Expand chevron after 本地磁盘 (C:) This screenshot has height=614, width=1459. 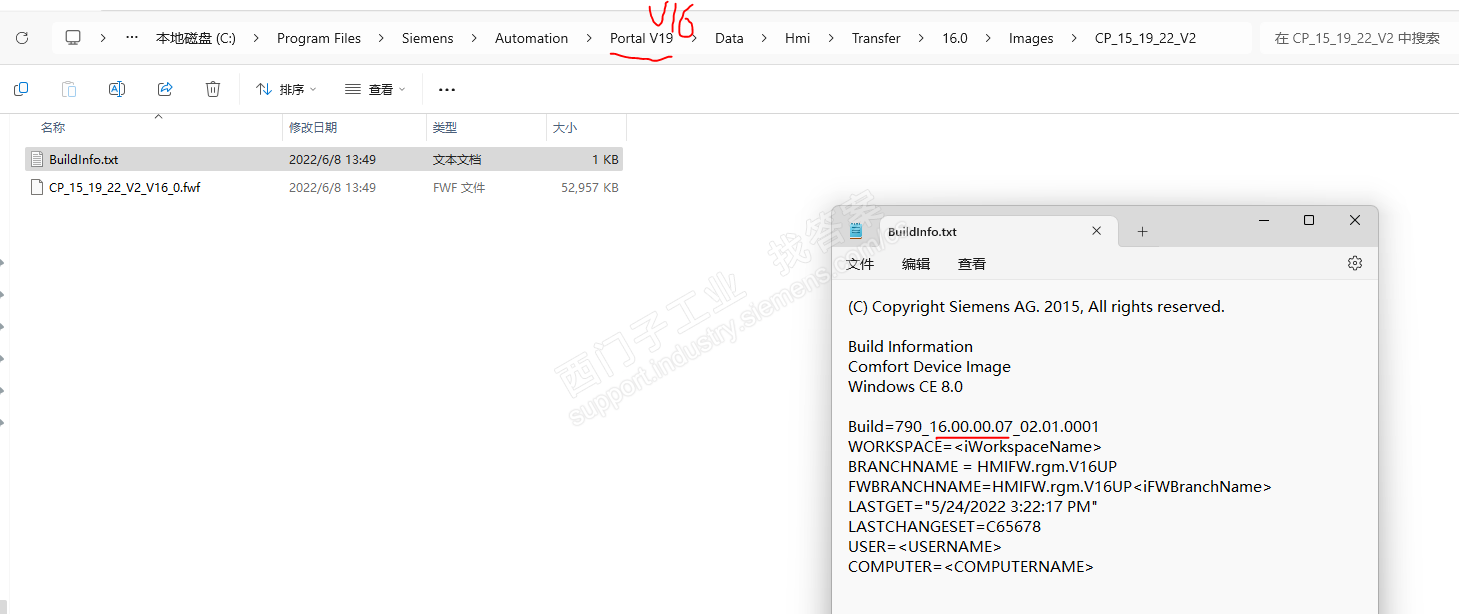point(256,38)
